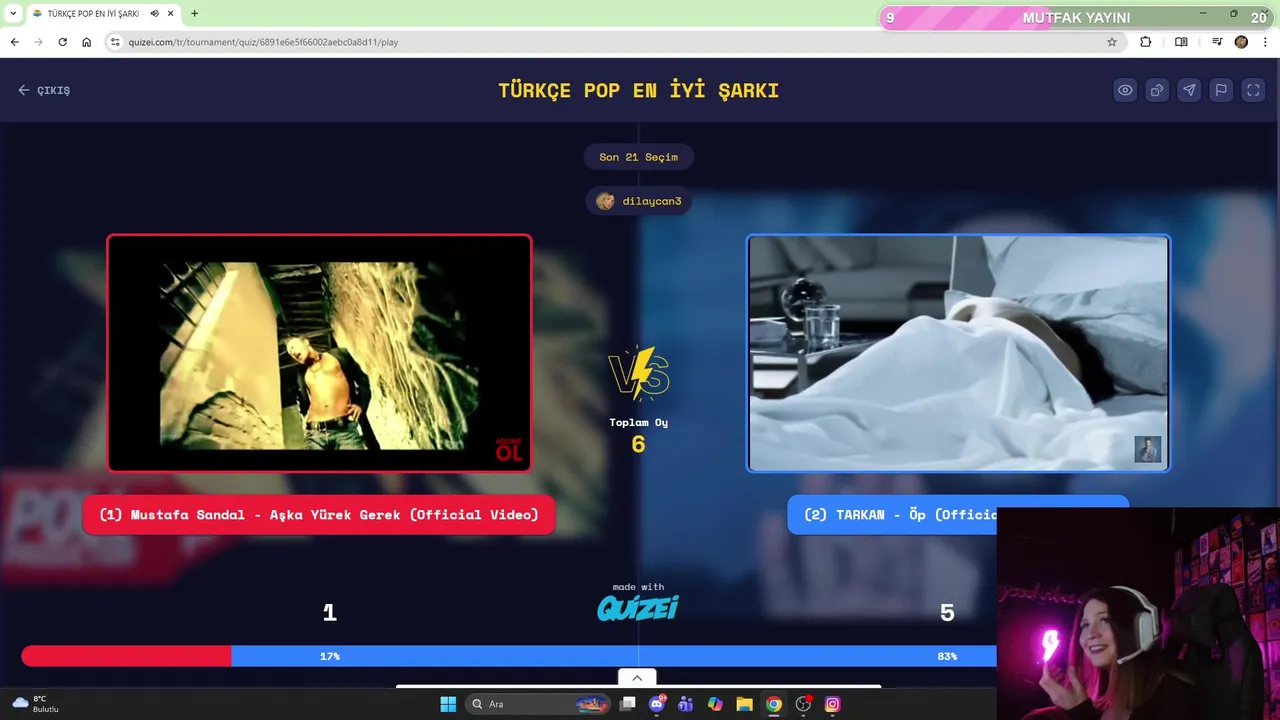Open reading mode book icon
Image resolution: width=1280 pixels, height=720 pixels.
click(1181, 42)
